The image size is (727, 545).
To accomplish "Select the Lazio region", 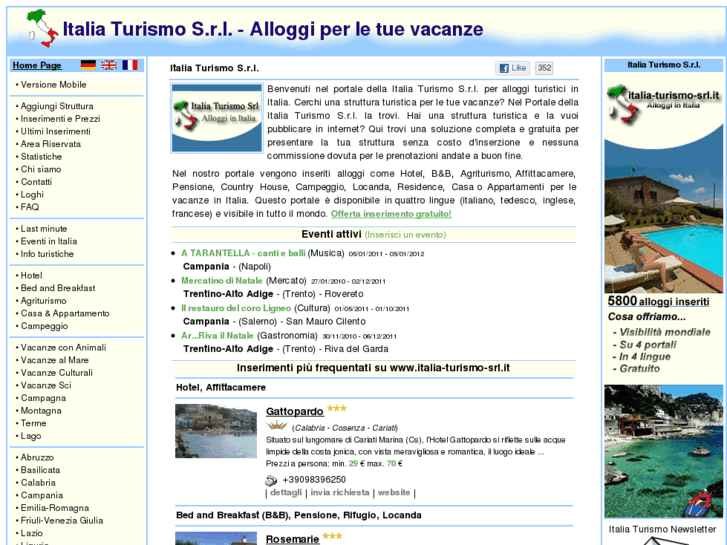I will click(32, 533).
